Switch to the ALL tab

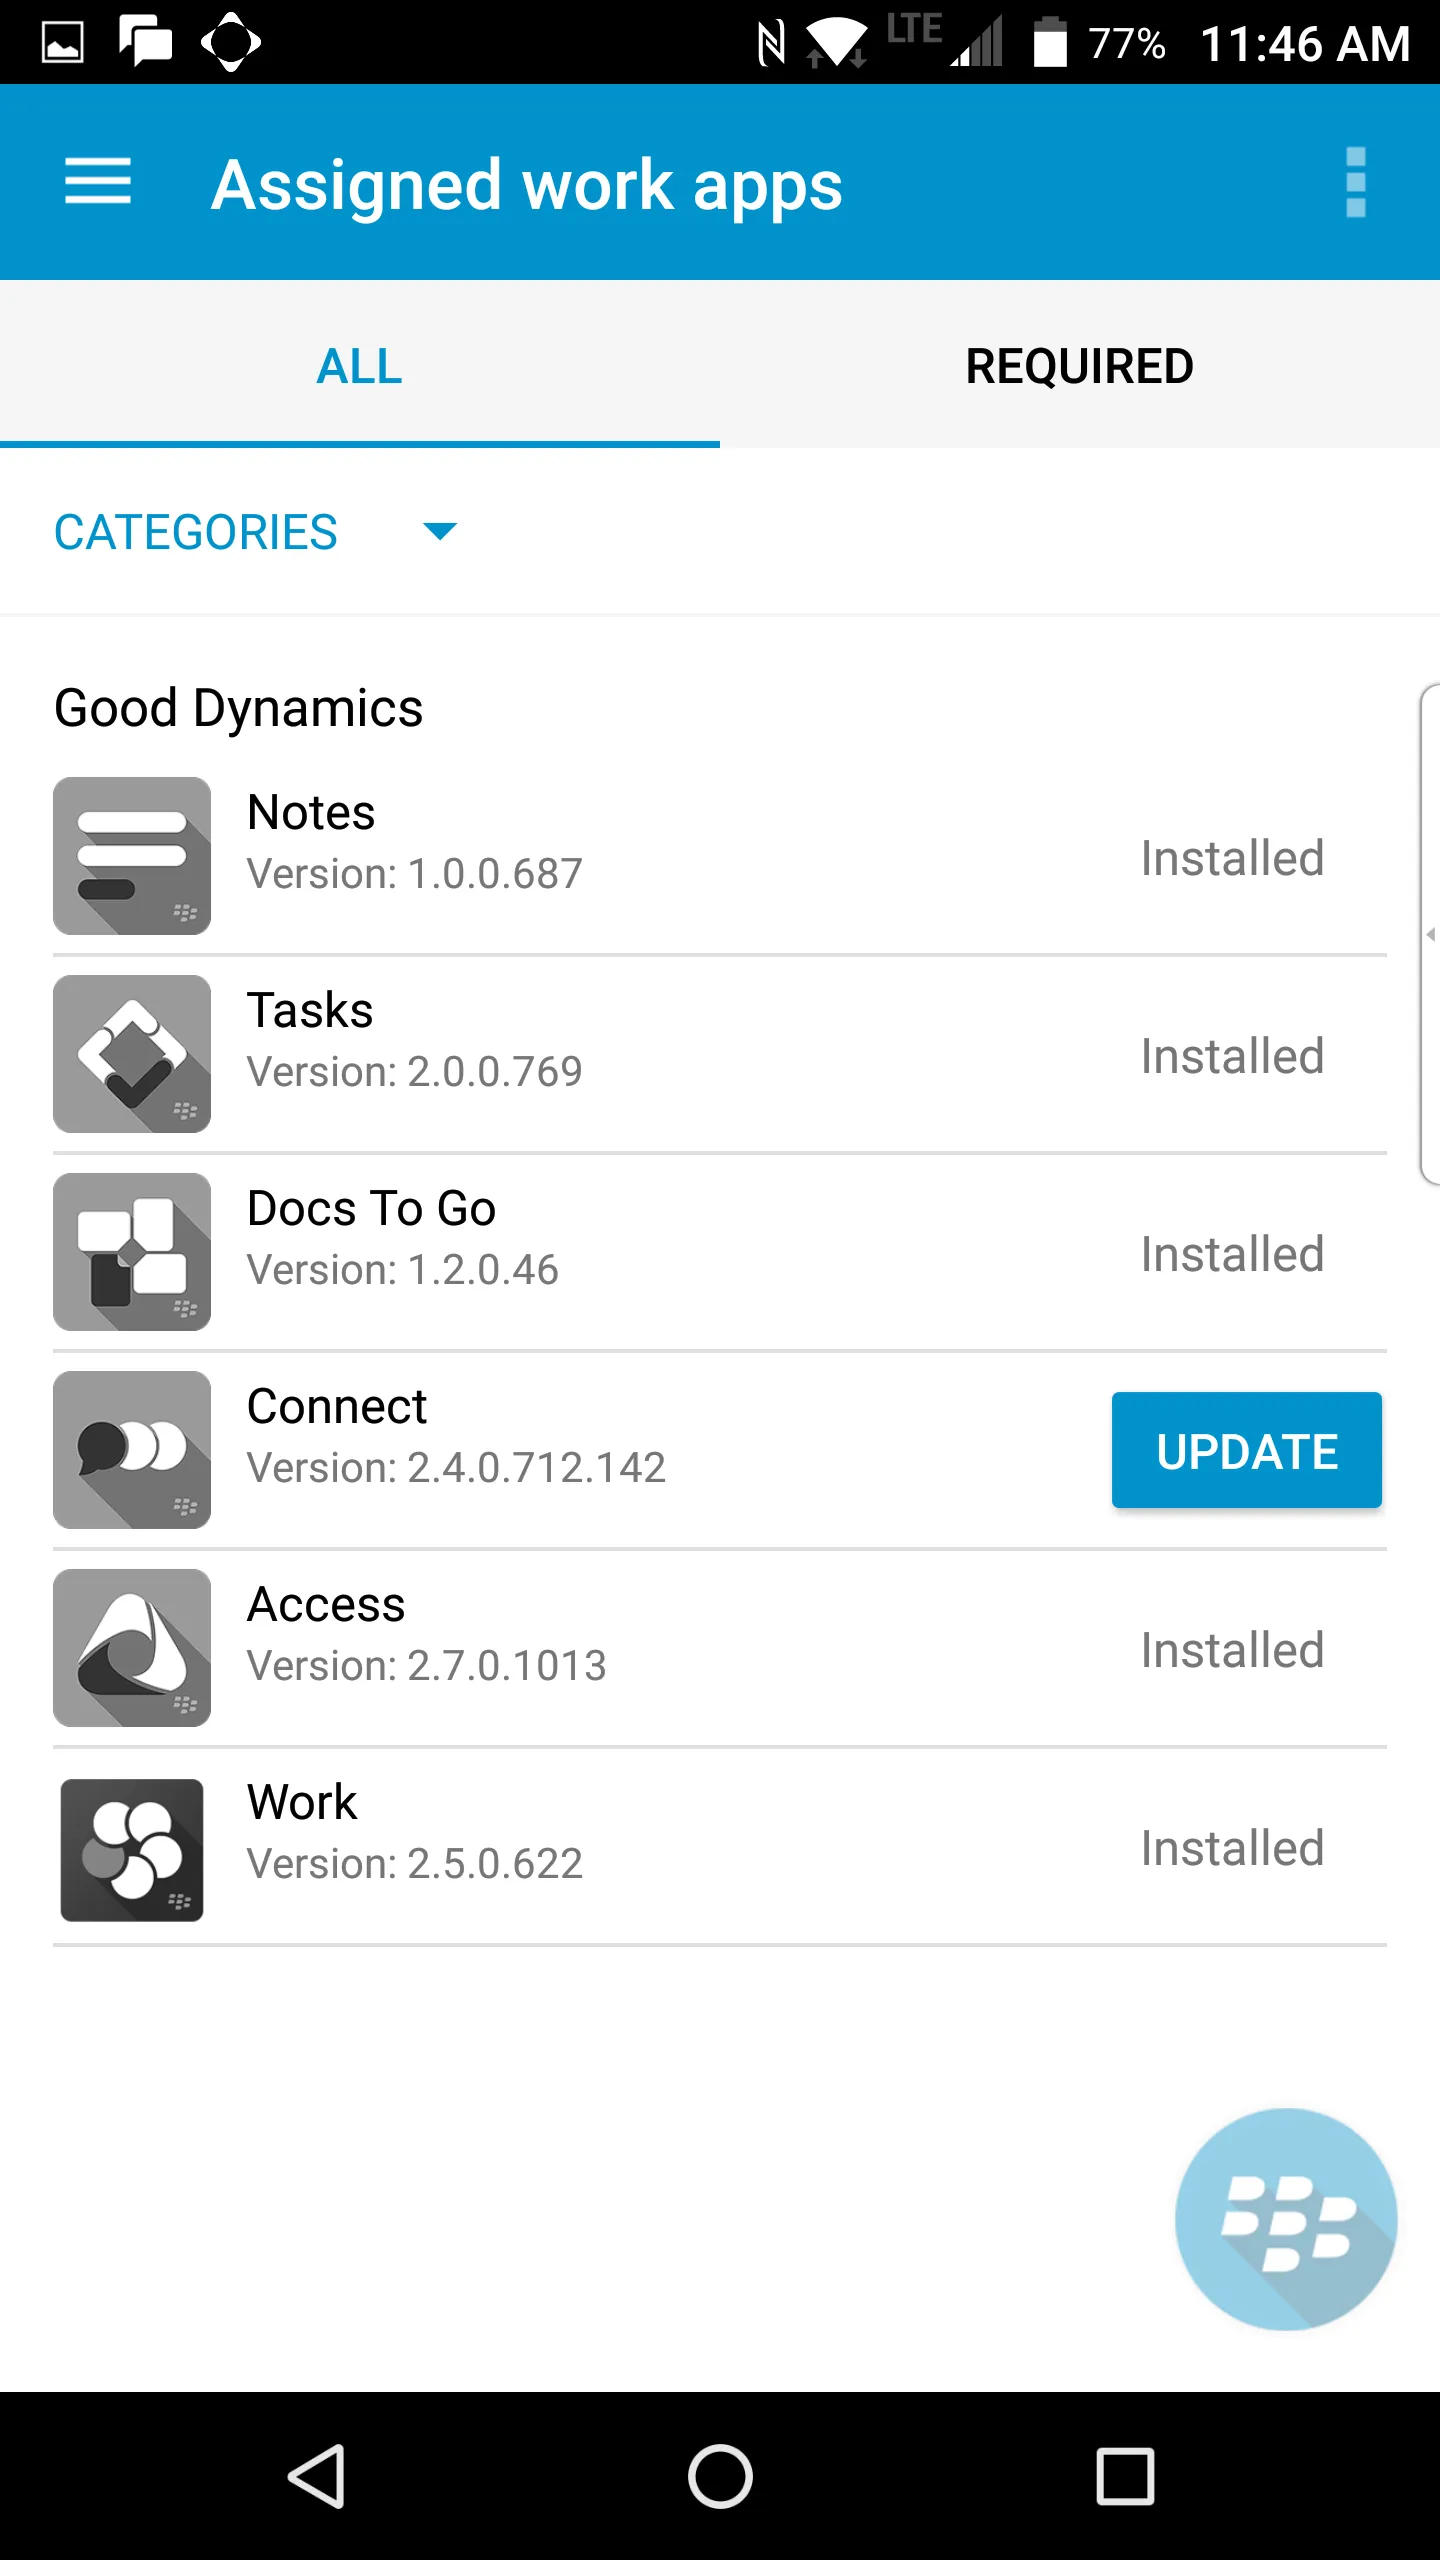click(360, 366)
